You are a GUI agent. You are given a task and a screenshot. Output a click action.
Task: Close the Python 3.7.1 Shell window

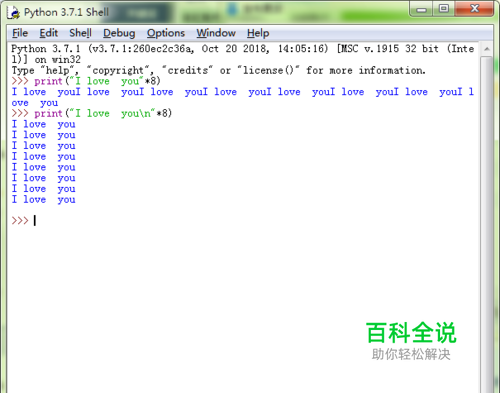pos(474,9)
